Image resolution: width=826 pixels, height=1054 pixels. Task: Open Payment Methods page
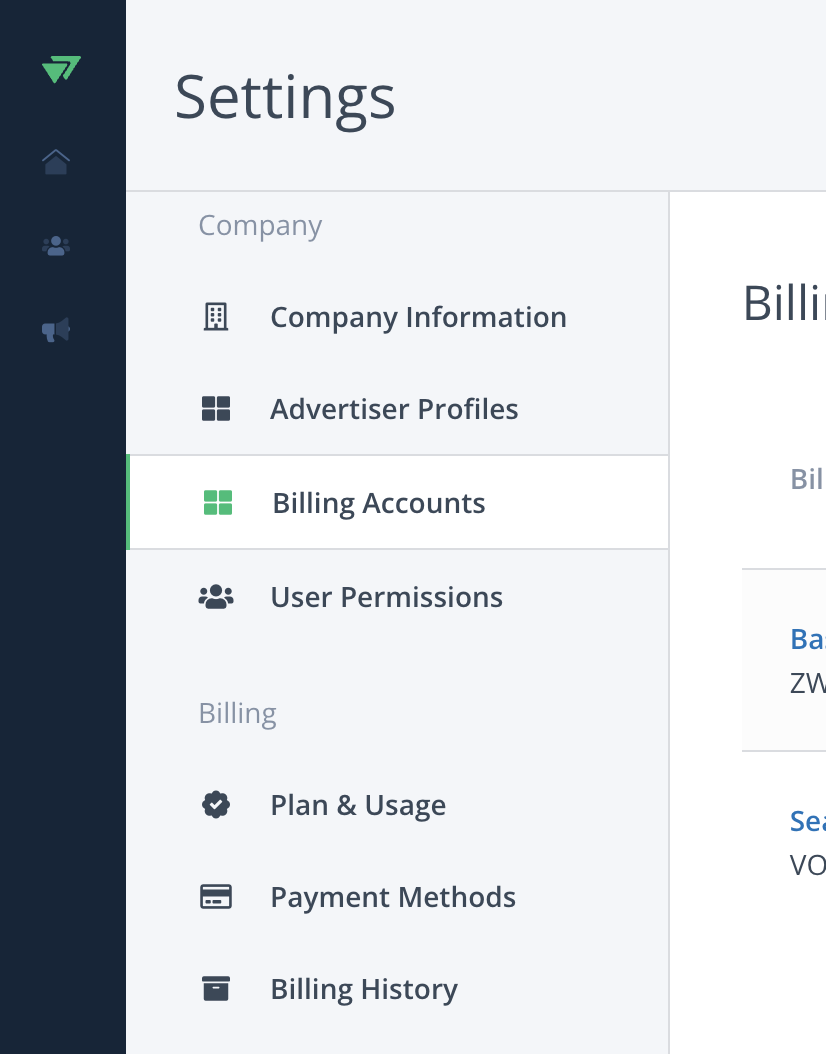tap(393, 897)
